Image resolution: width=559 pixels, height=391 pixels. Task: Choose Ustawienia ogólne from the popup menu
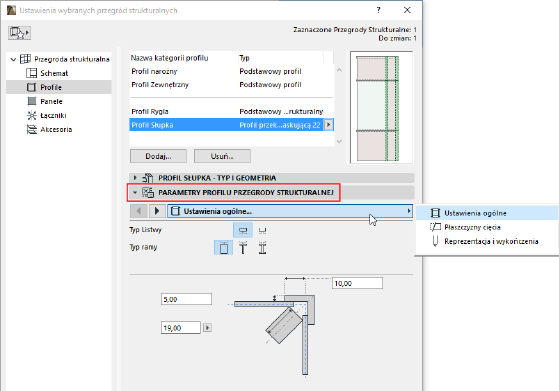pyautogui.click(x=487, y=213)
